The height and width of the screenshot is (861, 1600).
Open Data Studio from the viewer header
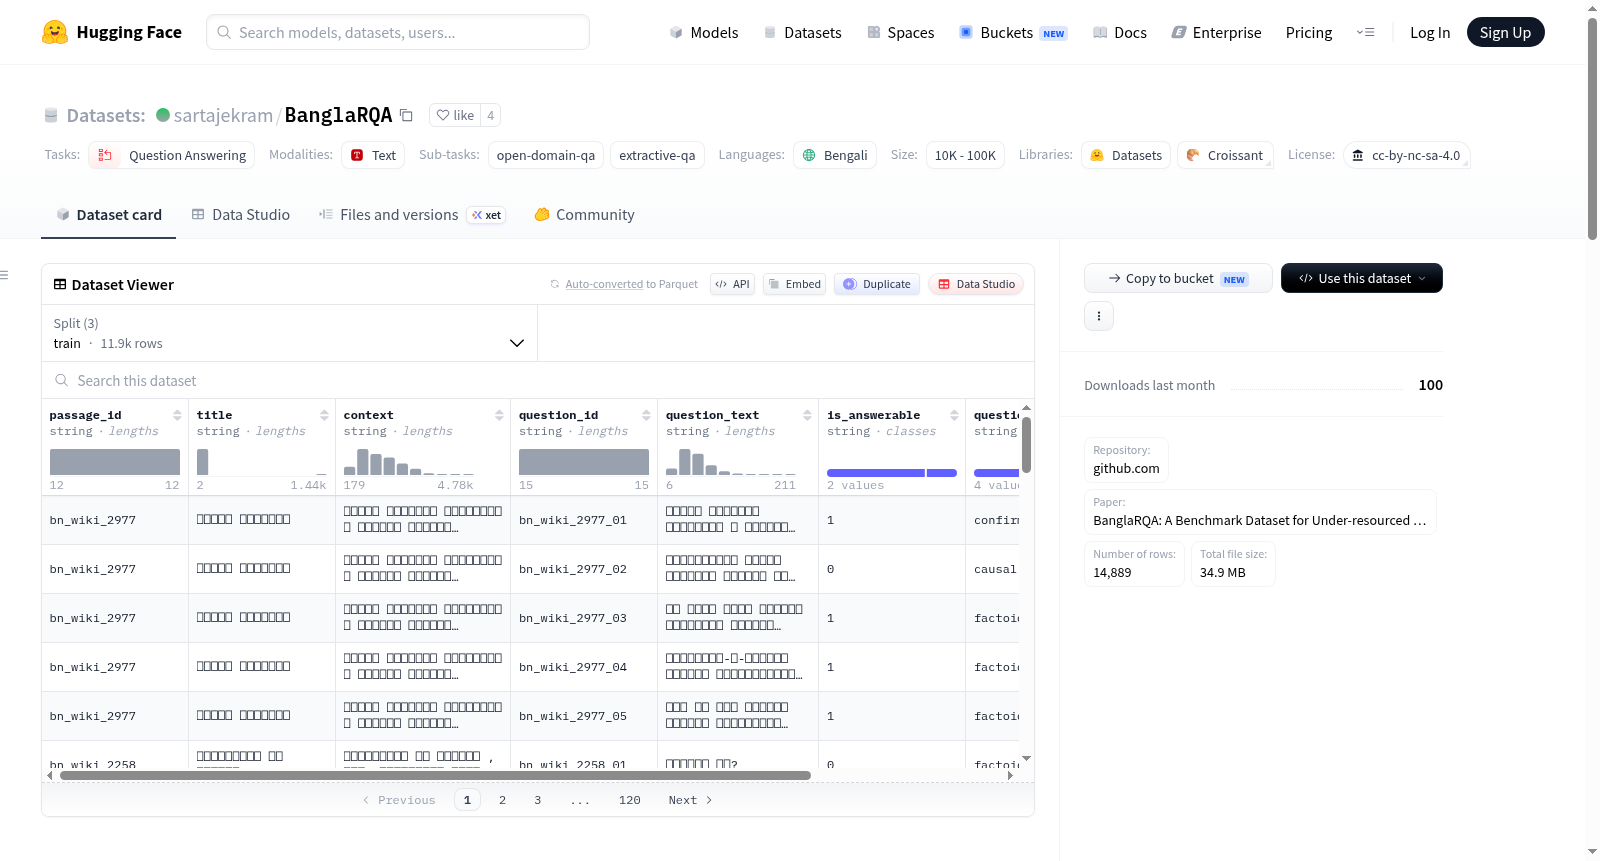(x=976, y=284)
